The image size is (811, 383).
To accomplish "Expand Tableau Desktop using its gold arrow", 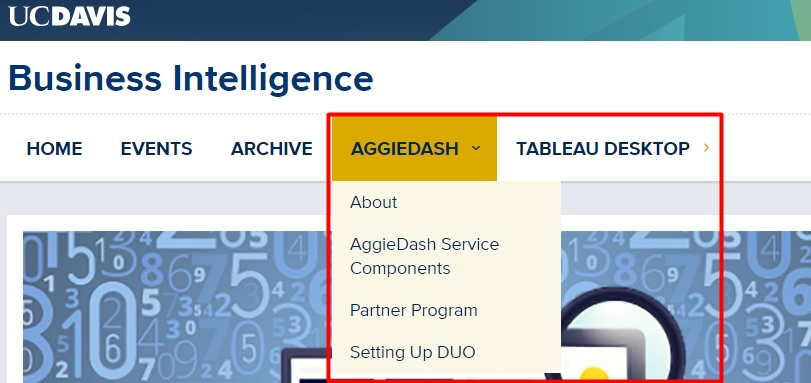I will pyautogui.click(x=706, y=148).
